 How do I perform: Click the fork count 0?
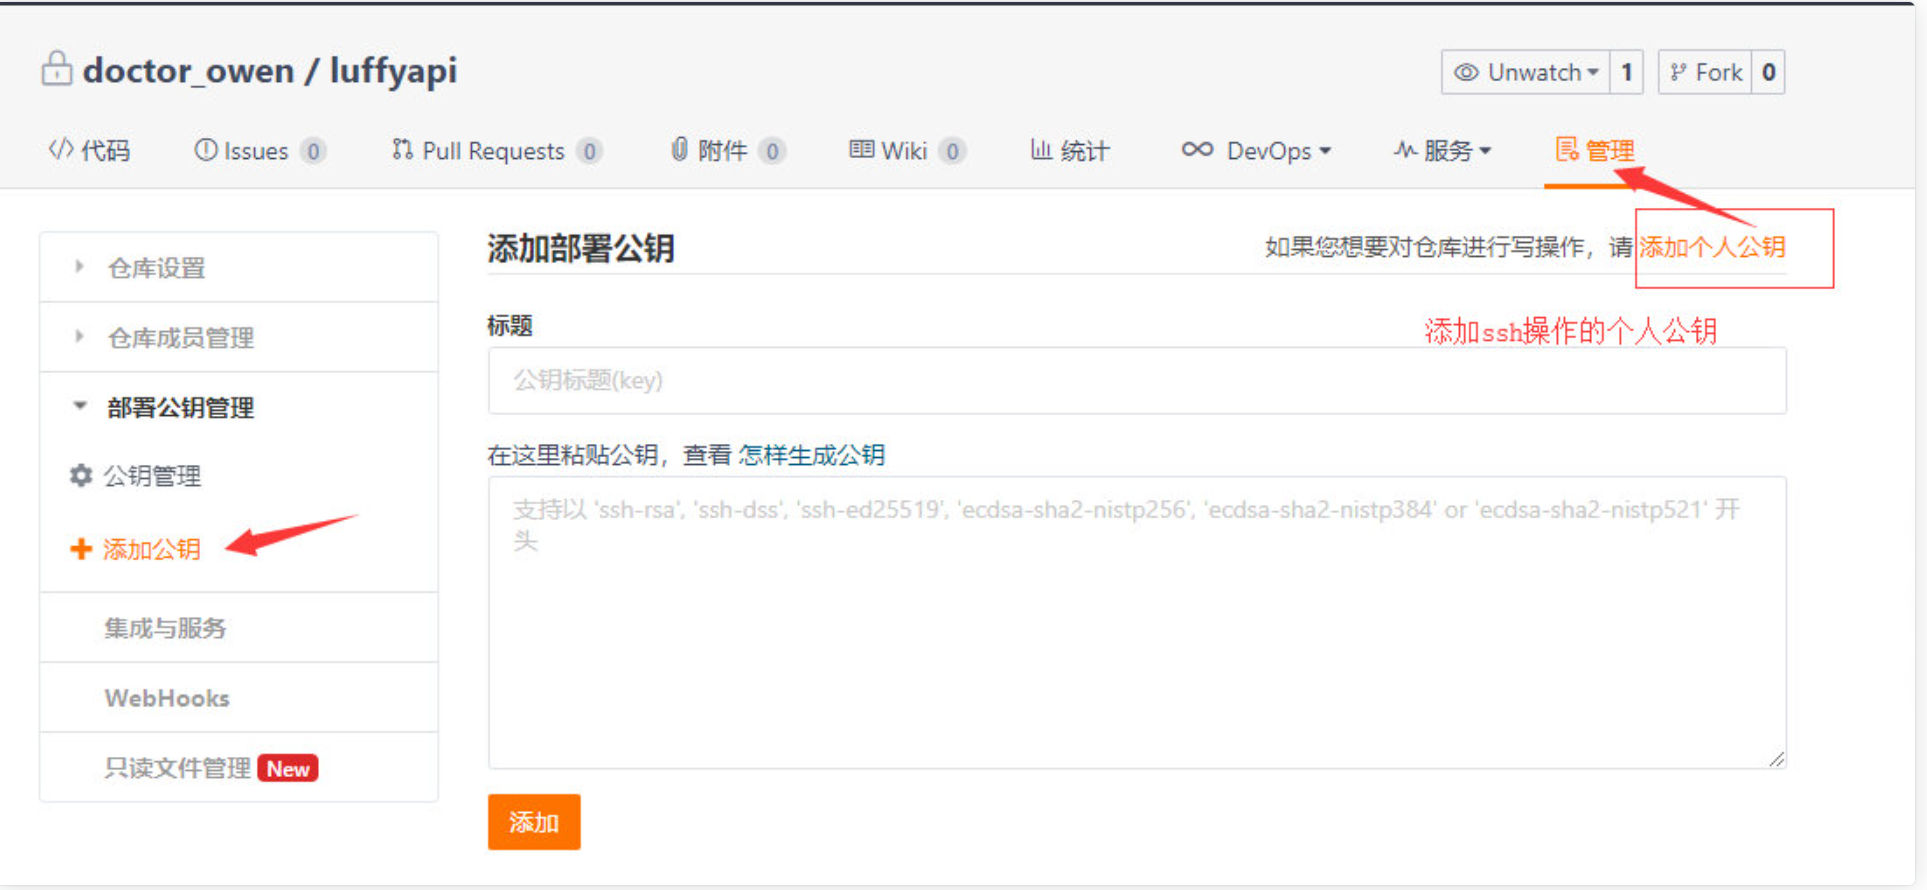(x=1768, y=72)
